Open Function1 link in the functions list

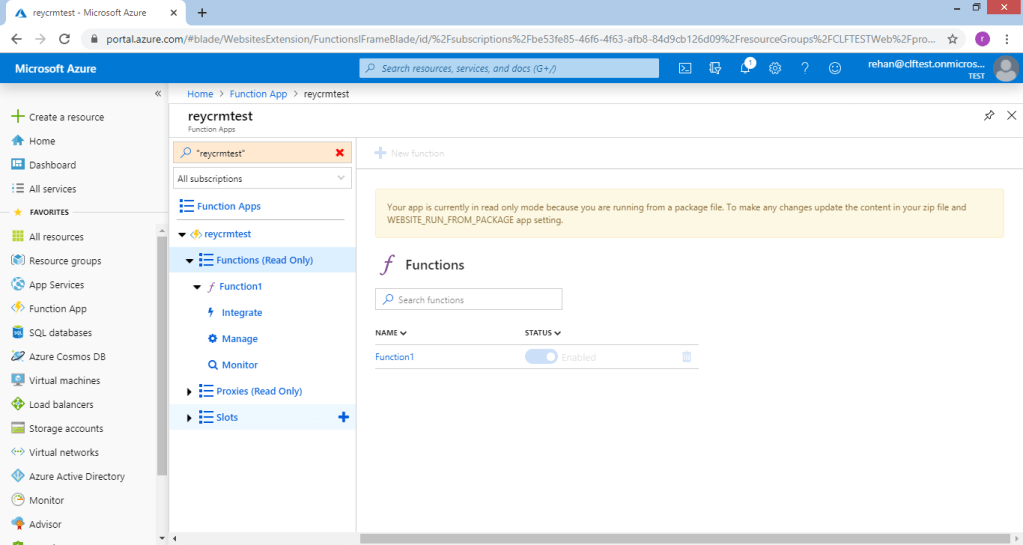coord(394,357)
